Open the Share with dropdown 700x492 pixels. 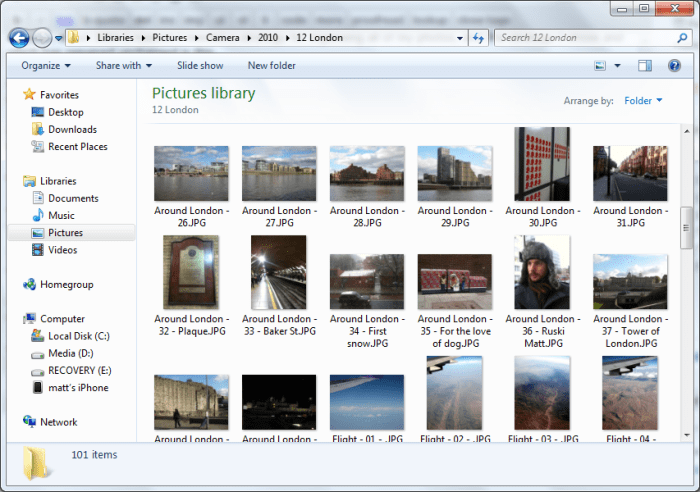(x=123, y=66)
